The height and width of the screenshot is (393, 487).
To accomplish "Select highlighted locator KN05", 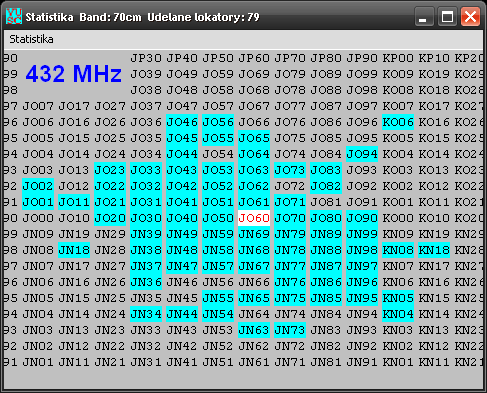I will coord(398,298).
